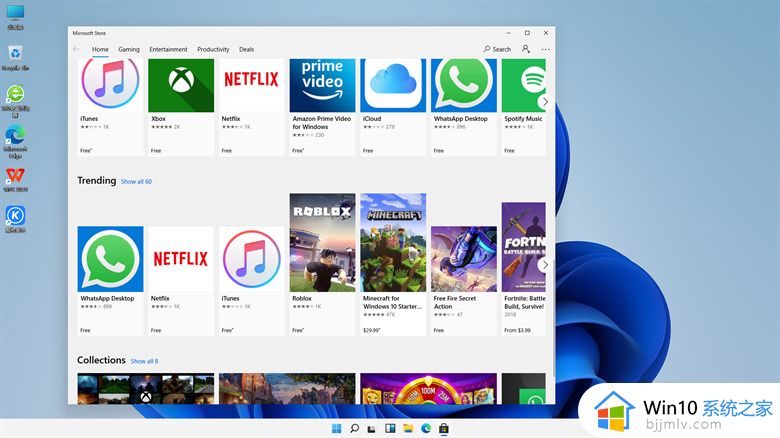Open WhatsApp Desktop tile in top row
Viewport: 780px width, 438px height.
tap(464, 107)
